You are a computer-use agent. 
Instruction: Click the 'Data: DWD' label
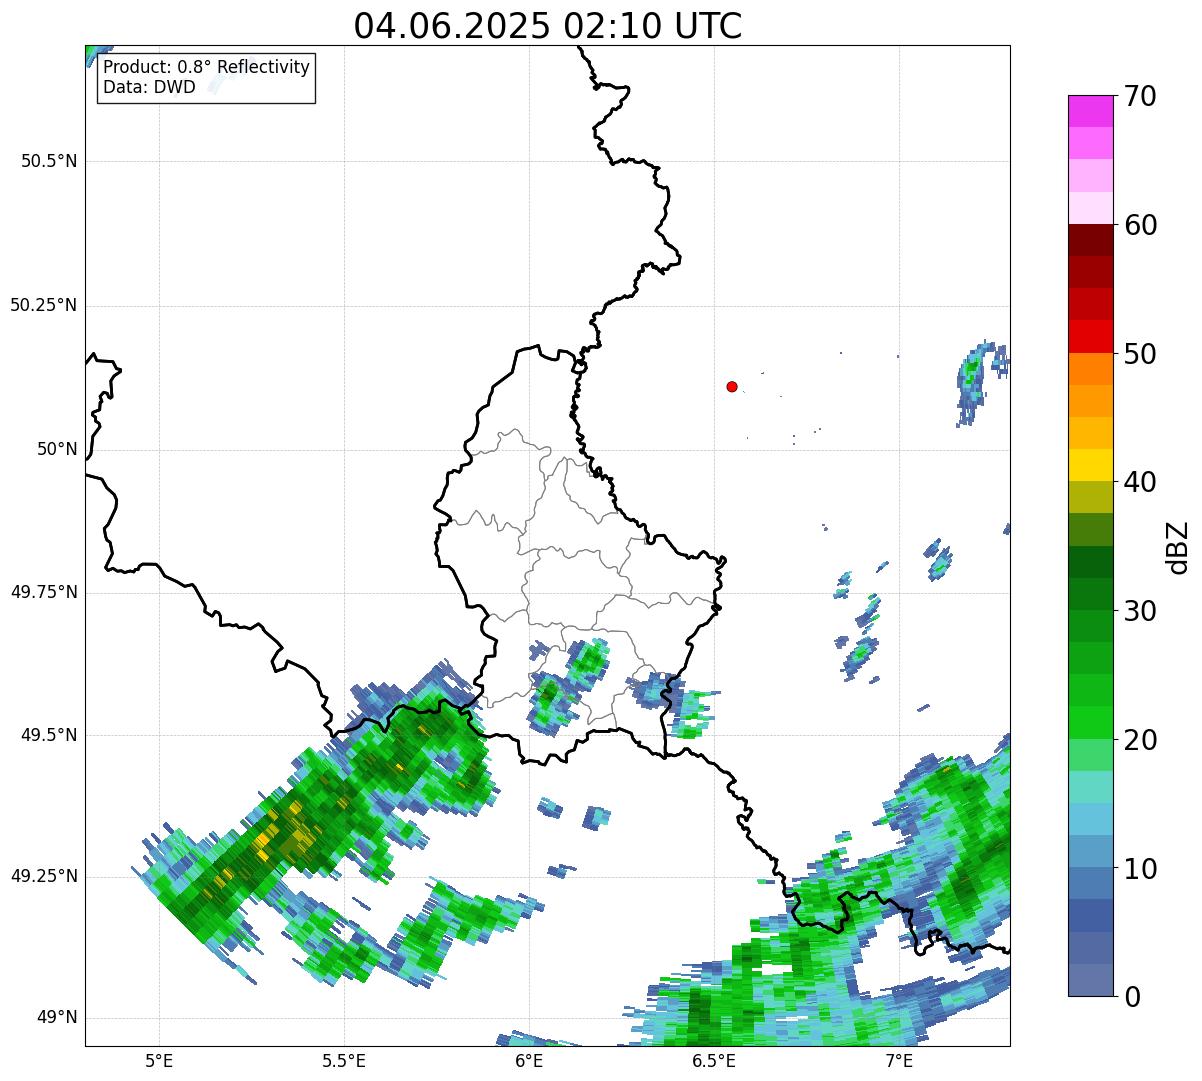[x=149, y=87]
